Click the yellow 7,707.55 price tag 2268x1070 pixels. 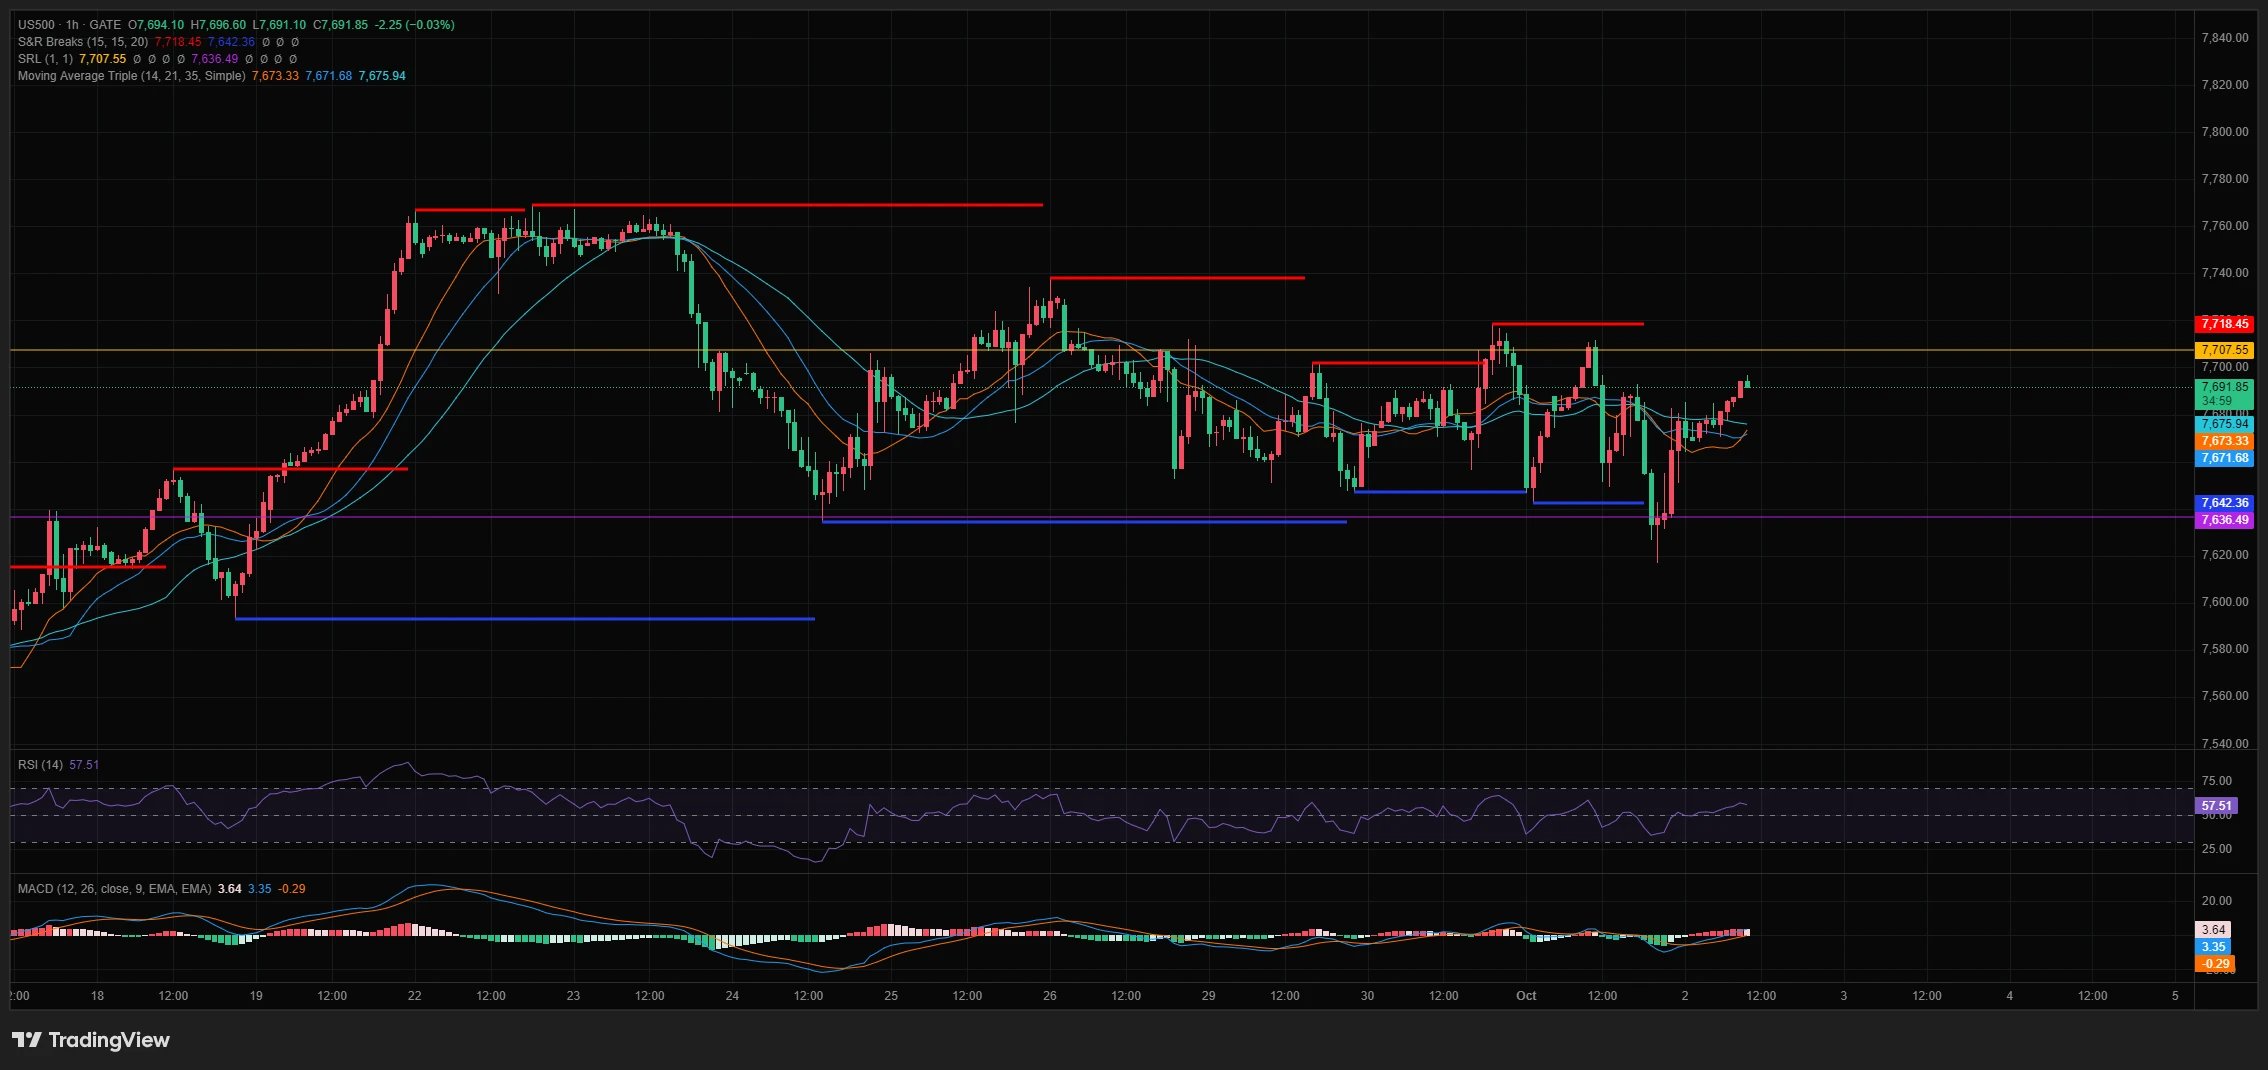[x=2225, y=350]
